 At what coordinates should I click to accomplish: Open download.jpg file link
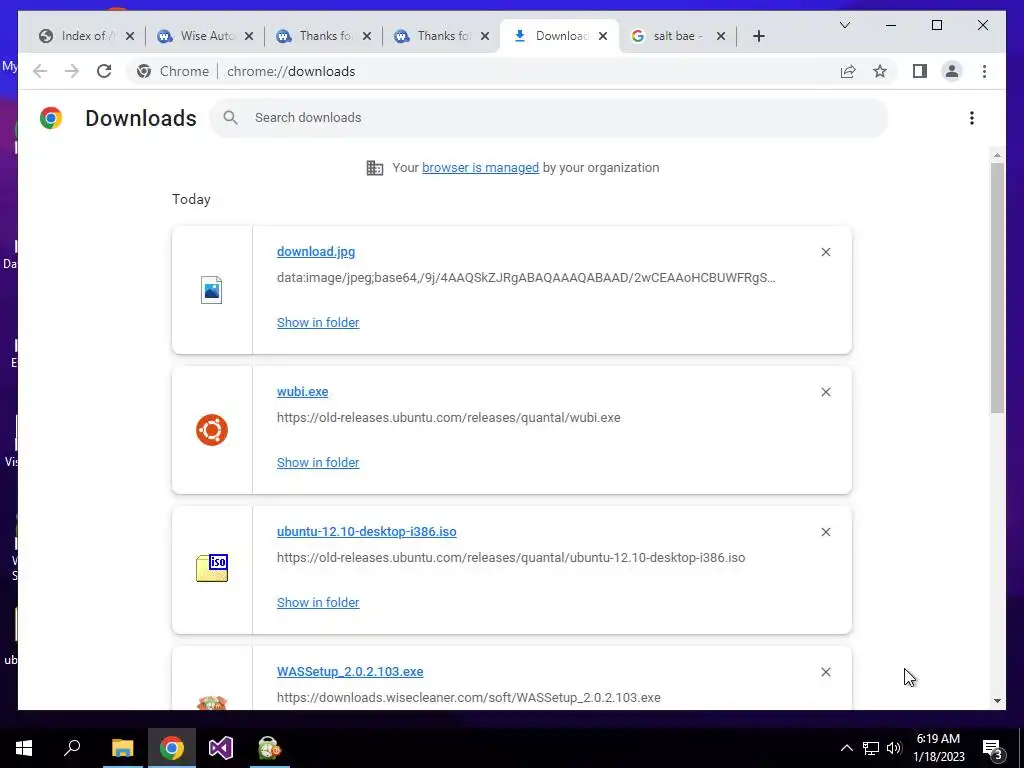point(316,251)
